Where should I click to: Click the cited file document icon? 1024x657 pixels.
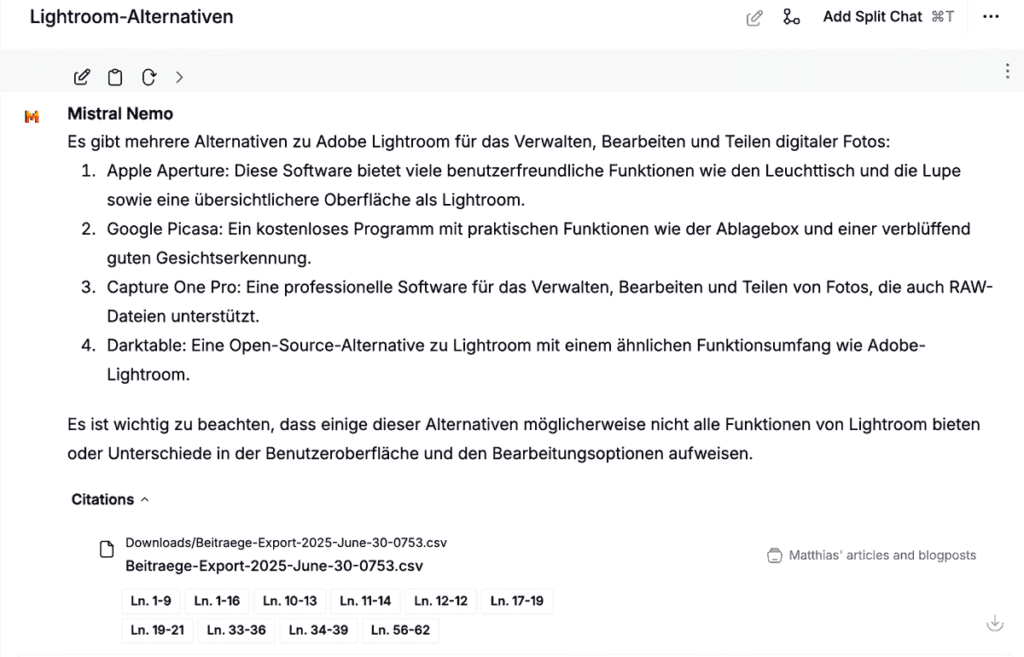106,549
